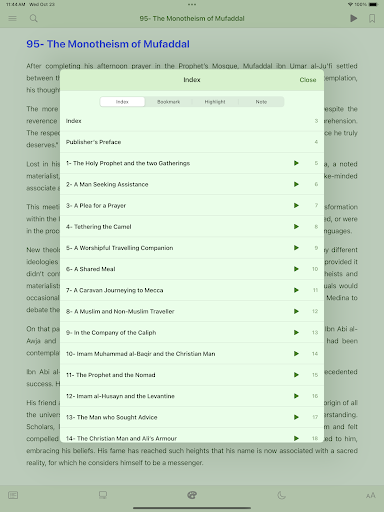Tap the chapter heading 95- The Monotheism of Mufaddal
The width and height of the screenshot is (384, 512).
108,44
